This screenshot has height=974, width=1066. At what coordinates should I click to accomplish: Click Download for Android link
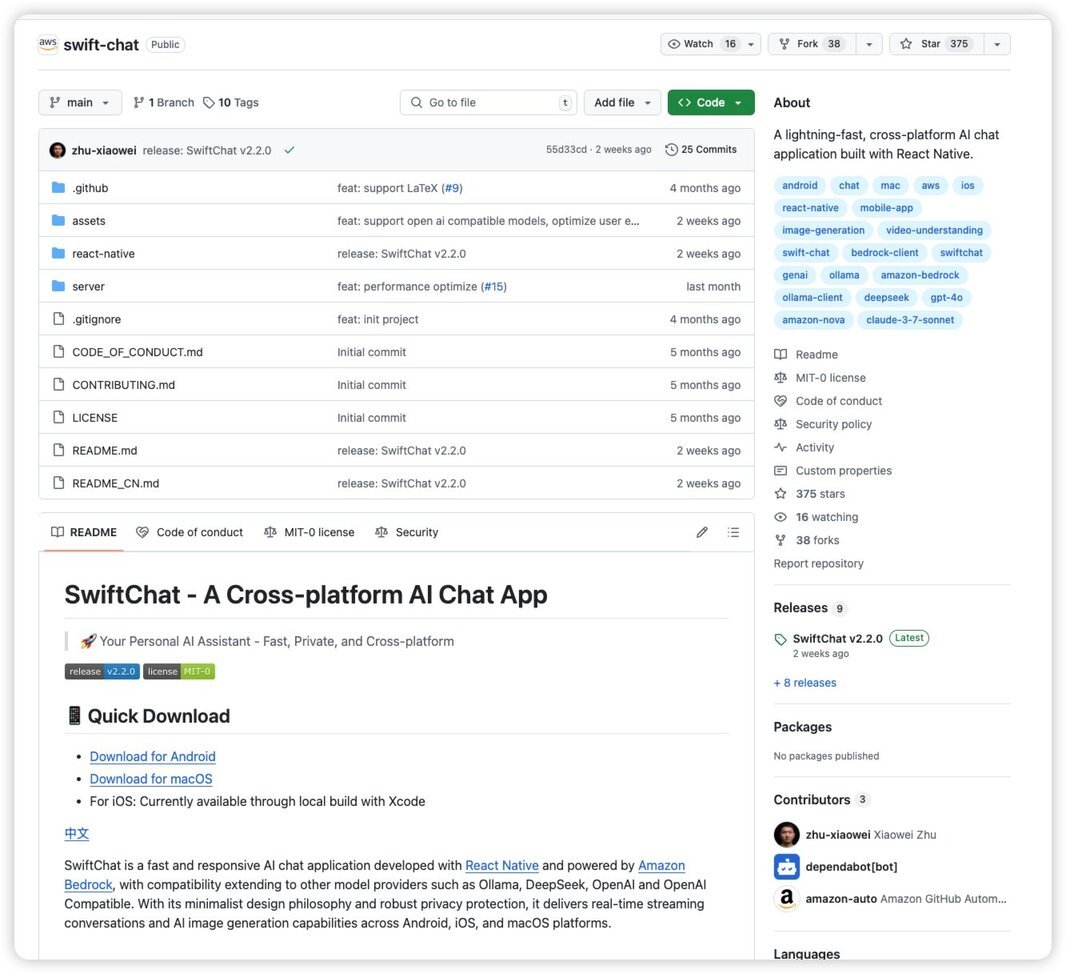(x=152, y=756)
